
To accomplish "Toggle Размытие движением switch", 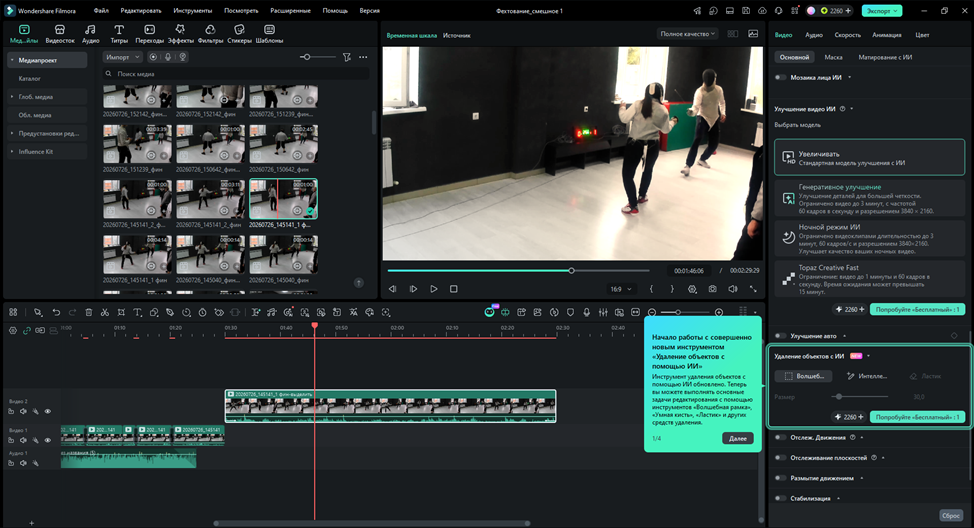I will [x=780, y=478].
